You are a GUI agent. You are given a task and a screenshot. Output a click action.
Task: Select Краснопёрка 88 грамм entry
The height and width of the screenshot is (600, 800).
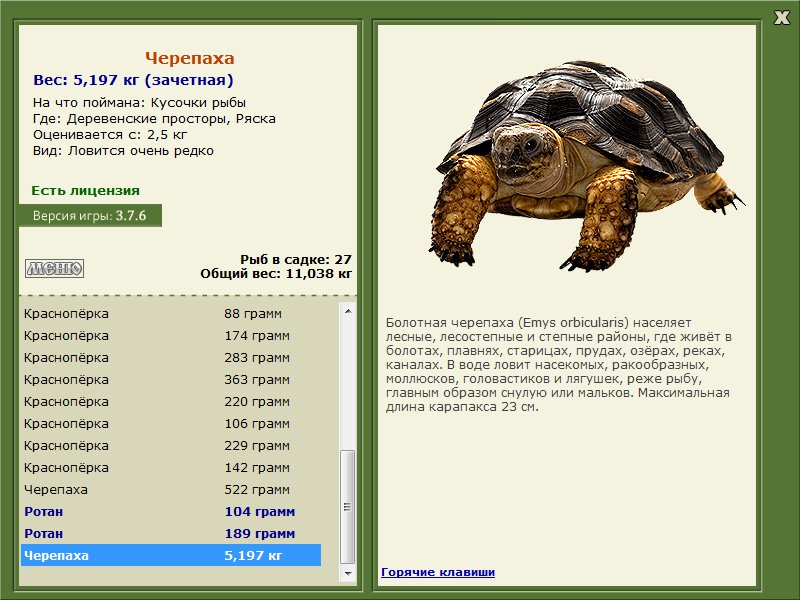171,314
